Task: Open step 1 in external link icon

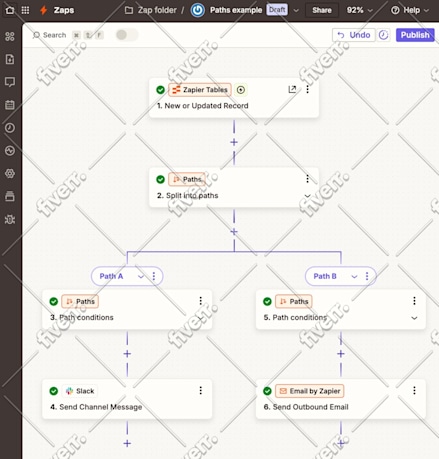Action: (292, 89)
